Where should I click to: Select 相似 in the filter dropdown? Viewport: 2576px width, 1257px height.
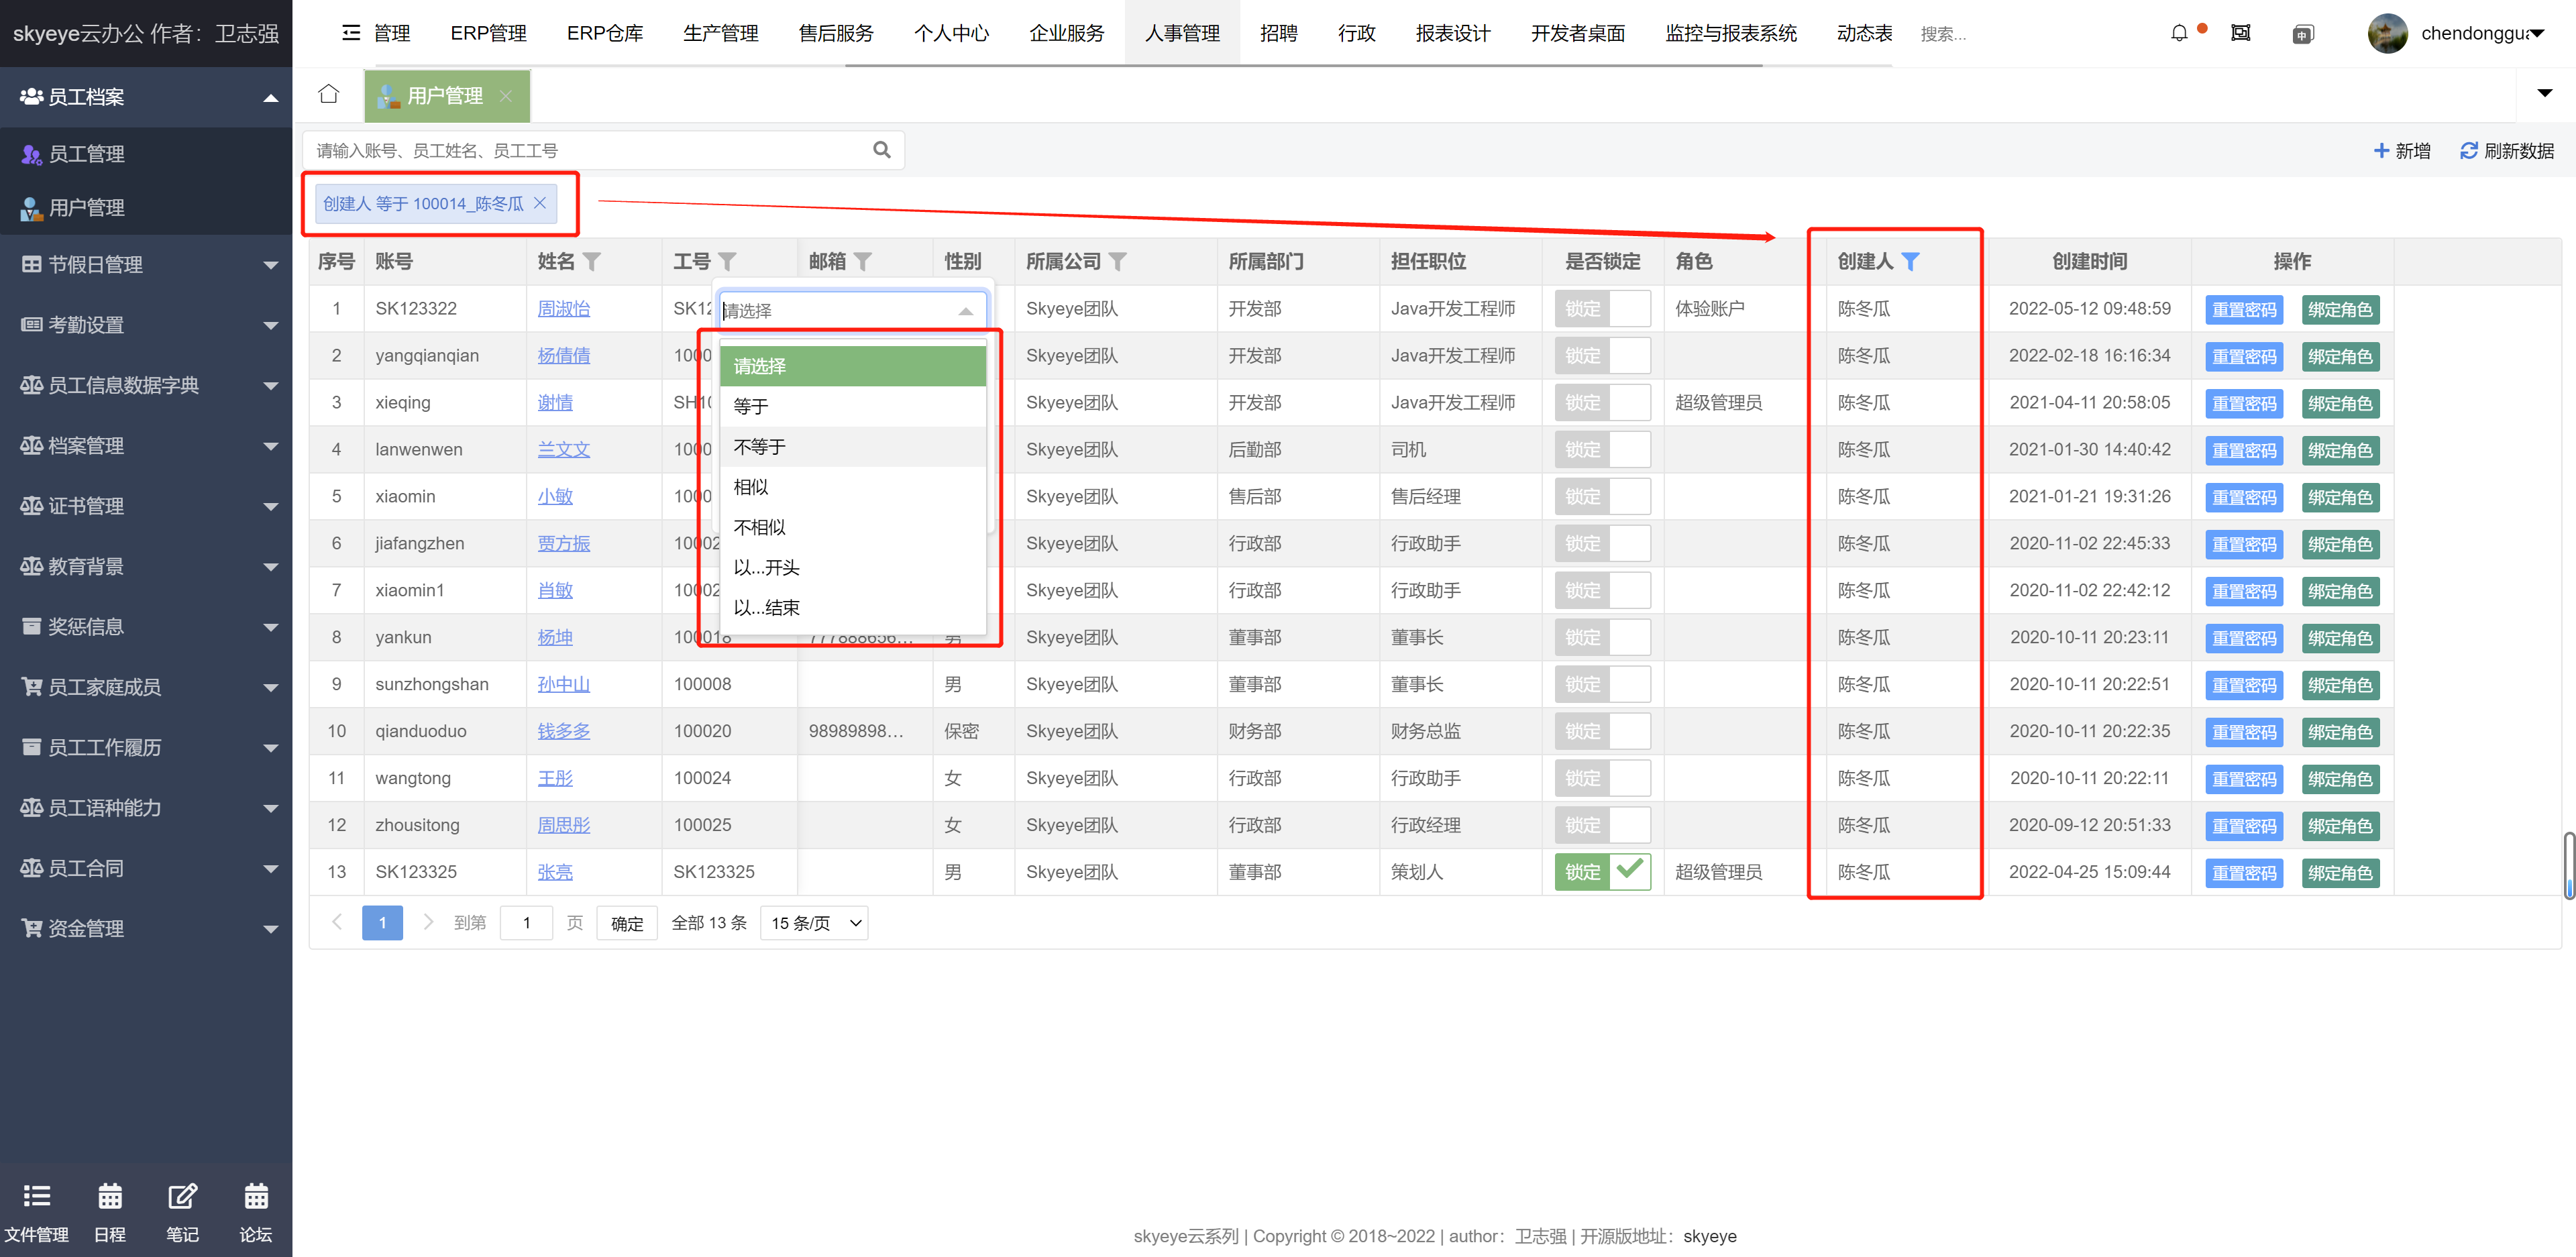pos(853,487)
